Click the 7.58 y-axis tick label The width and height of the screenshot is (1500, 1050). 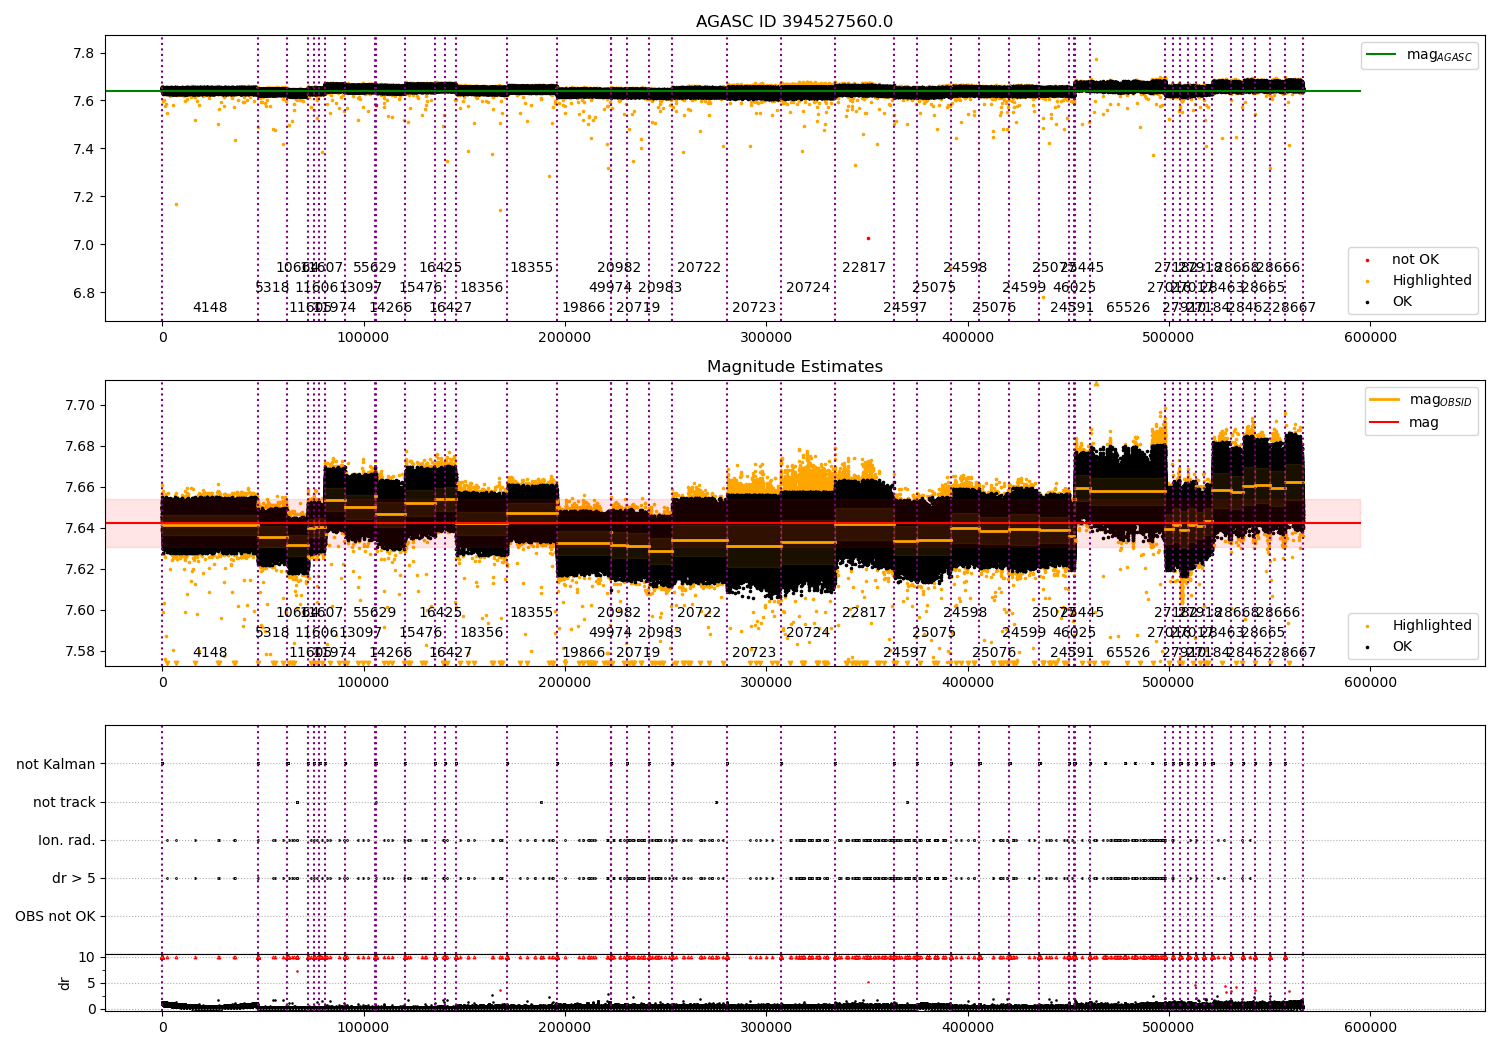point(80,651)
